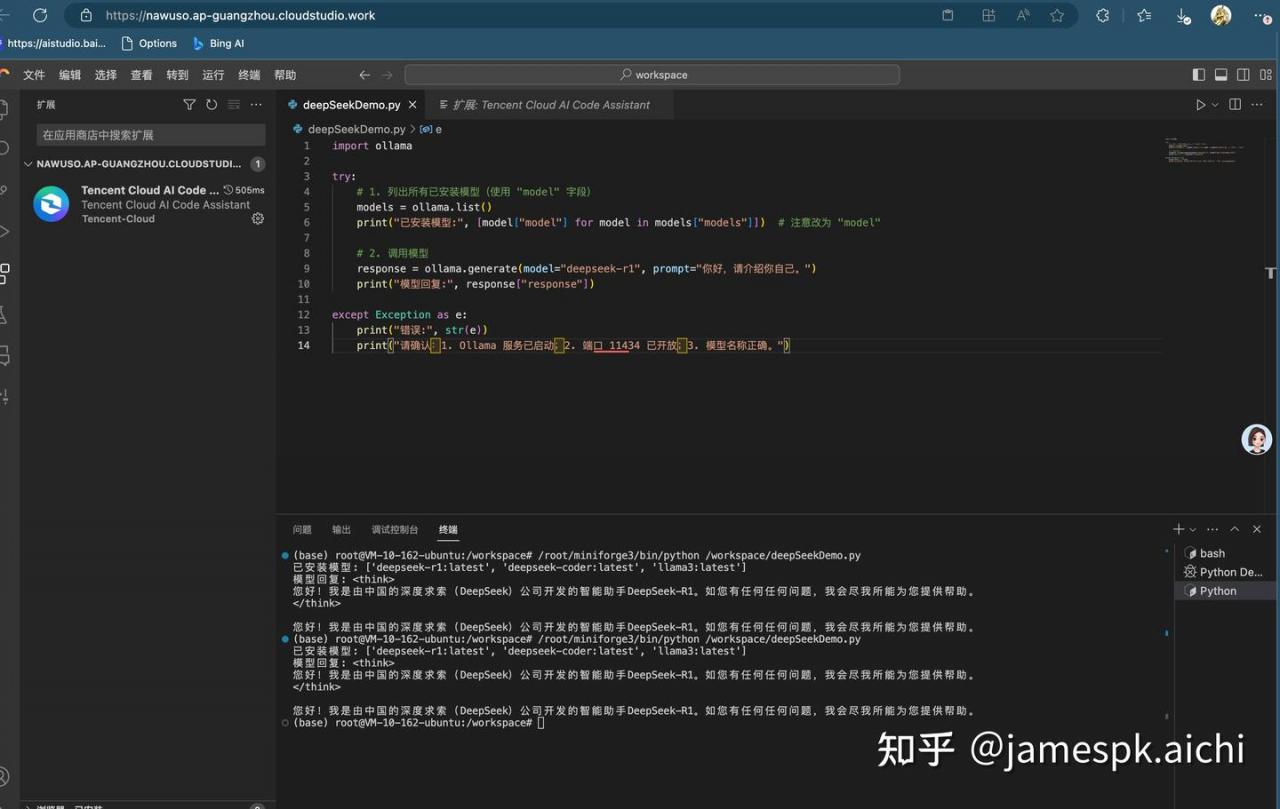Expand the run button dropdown arrow

click(x=1215, y=104)
